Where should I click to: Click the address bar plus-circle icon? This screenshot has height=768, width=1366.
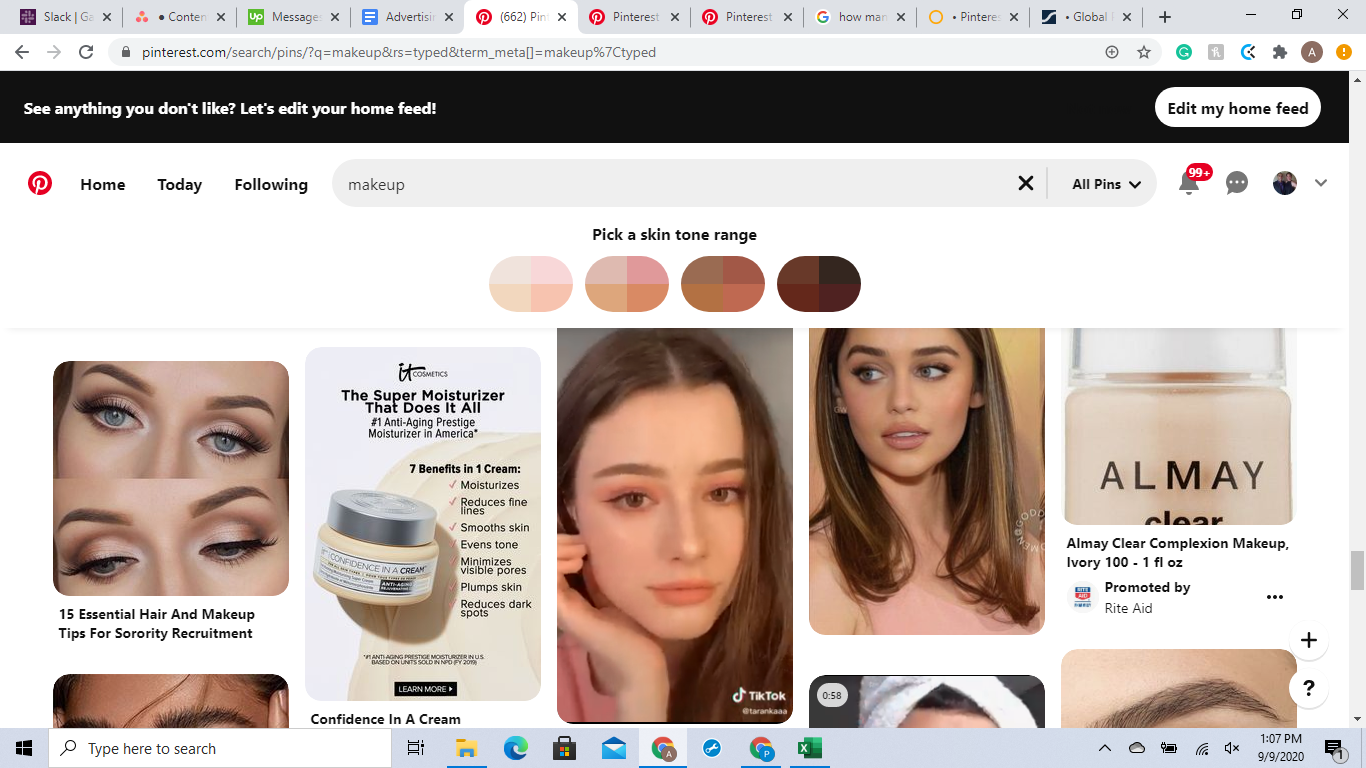coord(1112,52)
